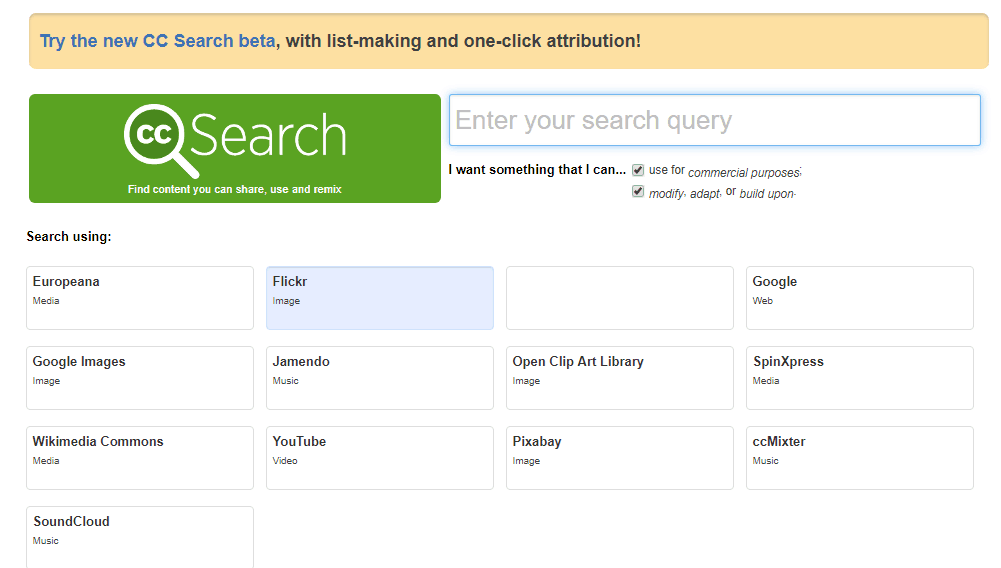
Task: Click the 'build upon' italic label
Action: pyautogui.click(x=767, y=193)
